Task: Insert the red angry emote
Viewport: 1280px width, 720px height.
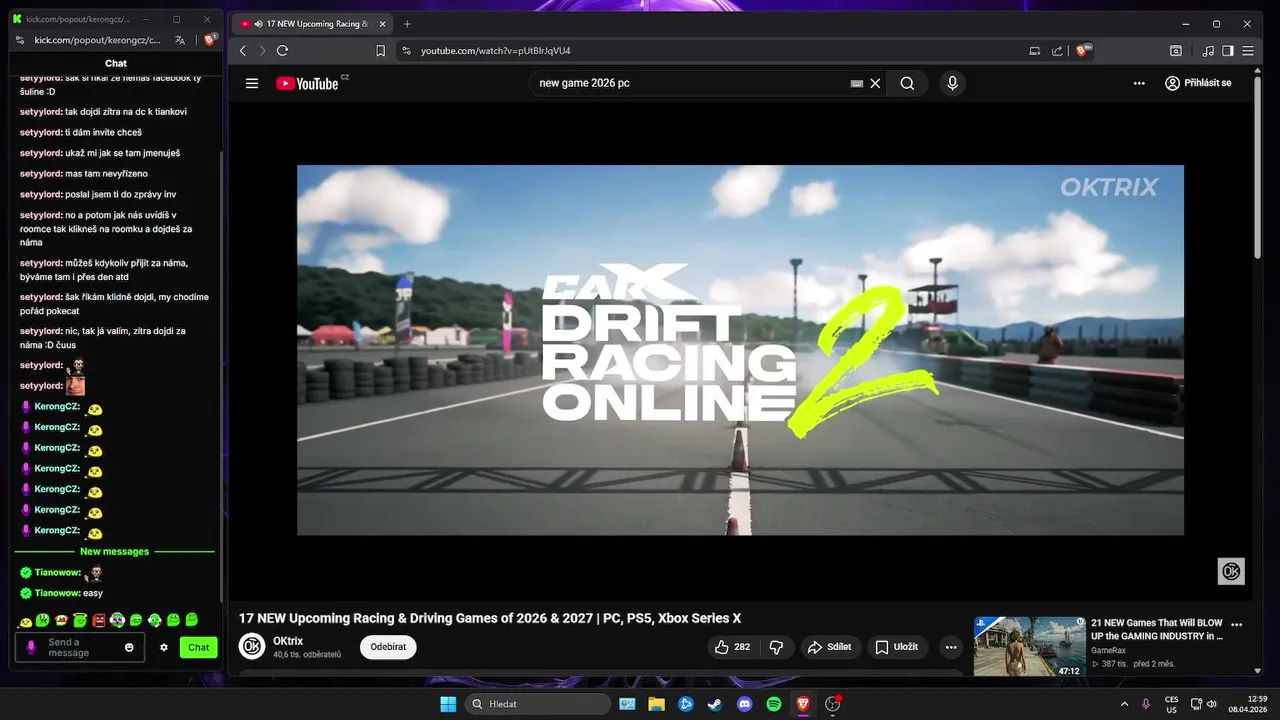Action: pos(99,620)
